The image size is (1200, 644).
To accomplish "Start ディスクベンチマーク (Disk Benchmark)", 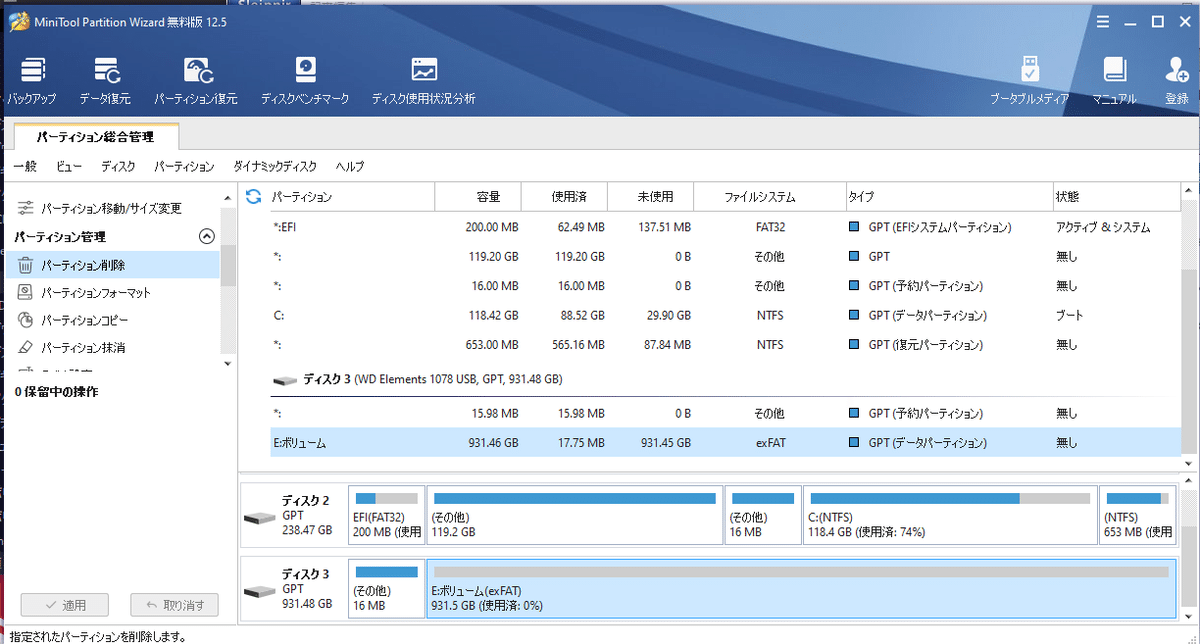I will (x=305, y=81).
